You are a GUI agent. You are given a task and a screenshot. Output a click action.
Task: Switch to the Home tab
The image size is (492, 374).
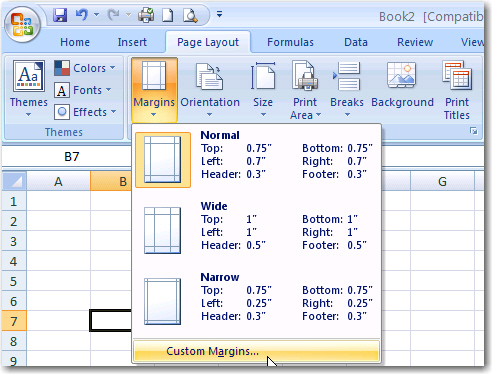(x=75, y=42)
